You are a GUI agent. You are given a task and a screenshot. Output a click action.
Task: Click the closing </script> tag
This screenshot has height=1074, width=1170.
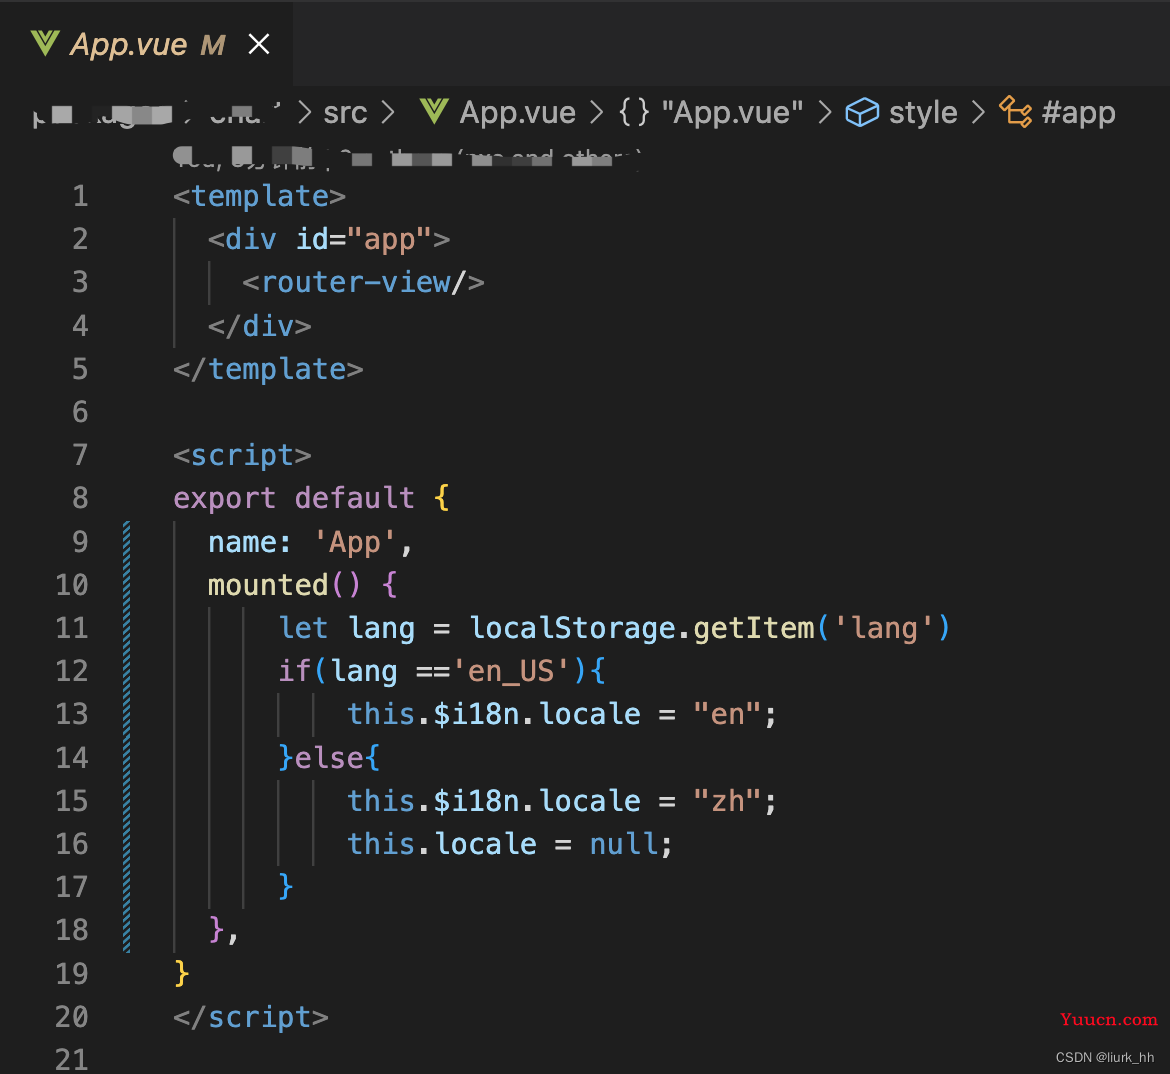(x=251, y=1017)
